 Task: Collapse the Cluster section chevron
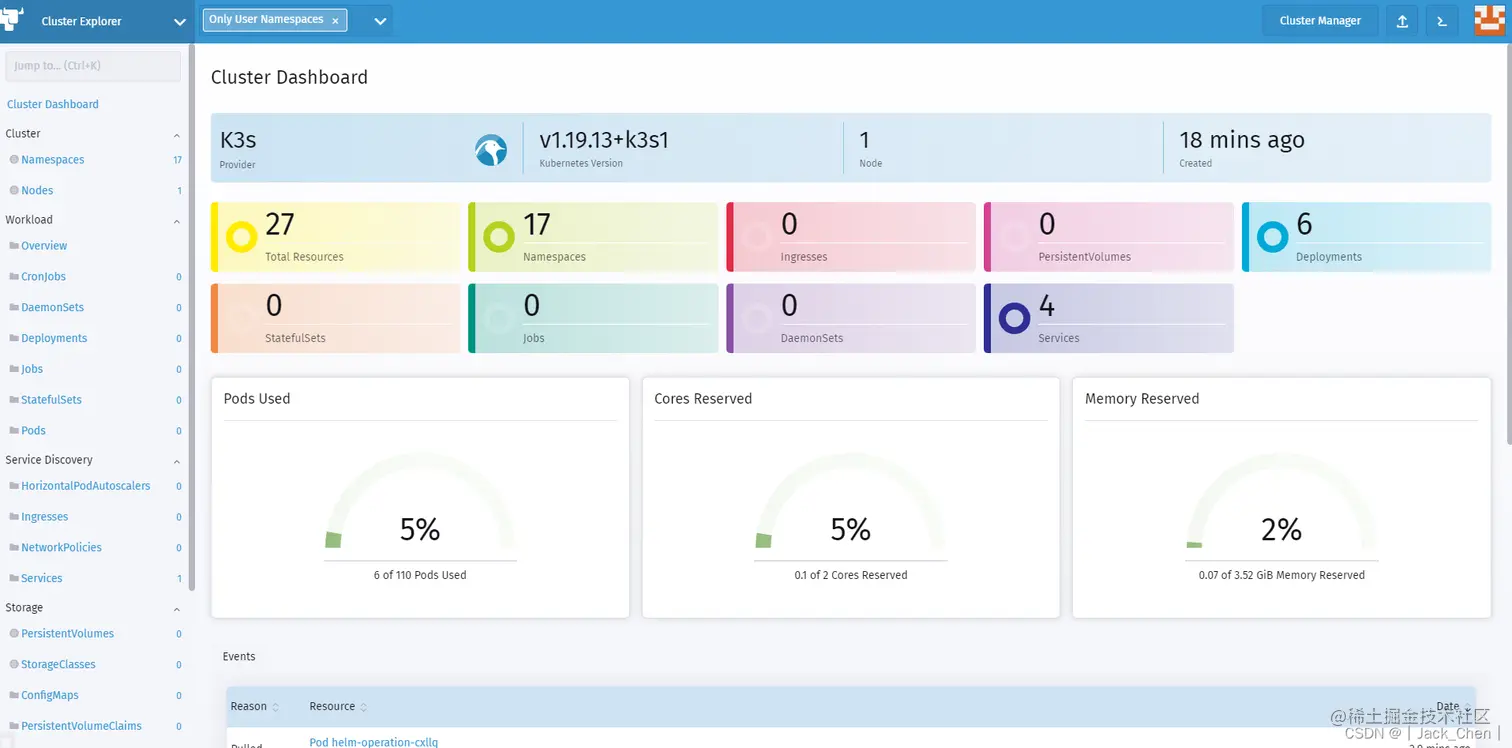tap(177, 134)
